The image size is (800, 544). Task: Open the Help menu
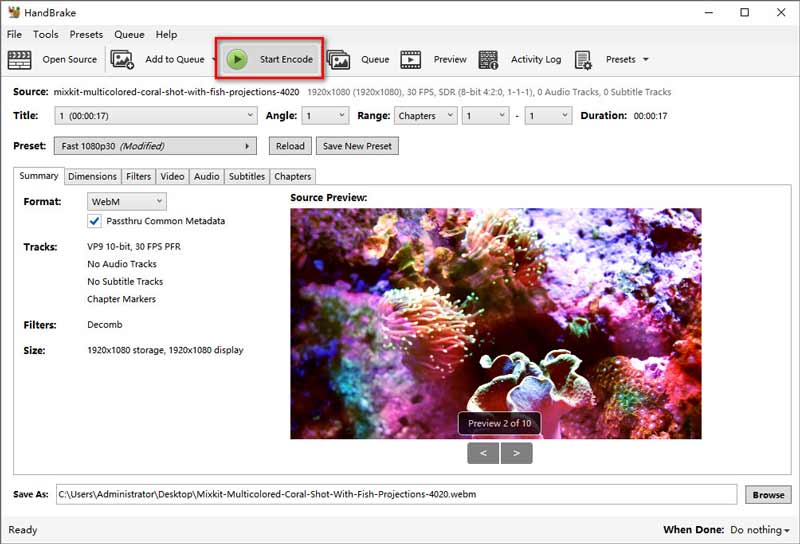click(x=166, y=35)
